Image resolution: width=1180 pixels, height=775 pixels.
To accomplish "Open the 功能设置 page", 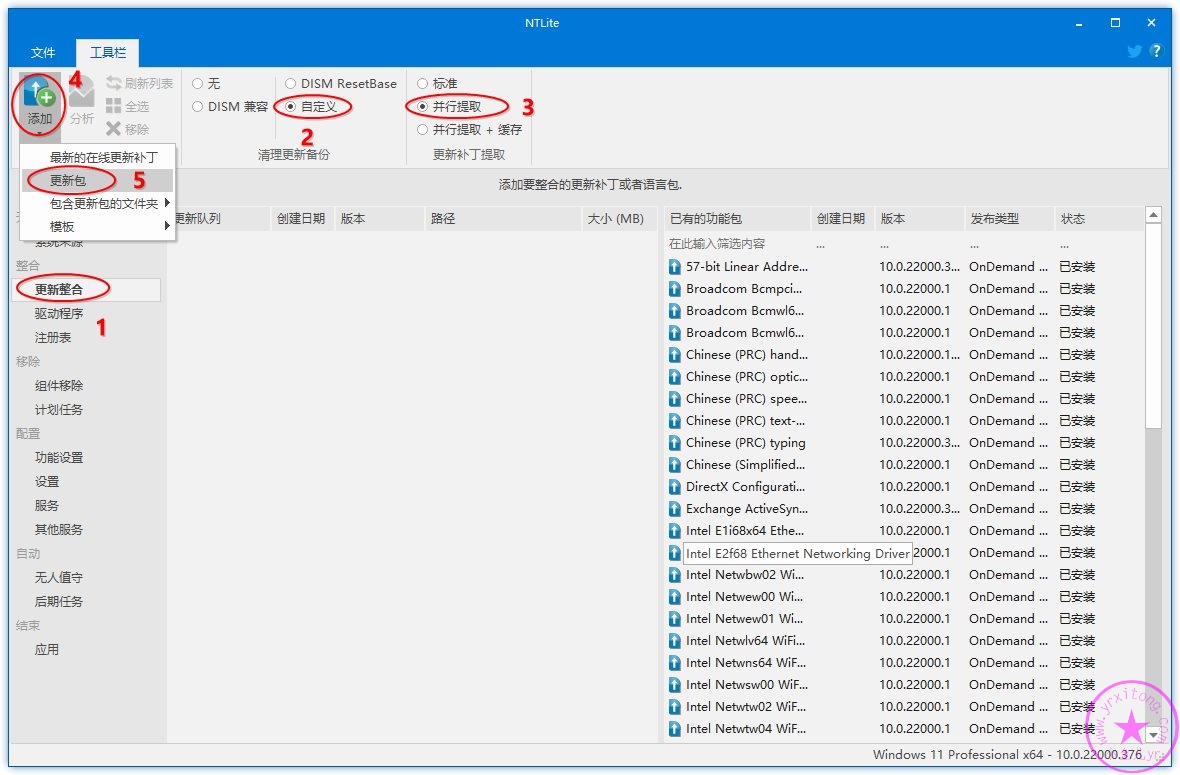I will (59, 457).
